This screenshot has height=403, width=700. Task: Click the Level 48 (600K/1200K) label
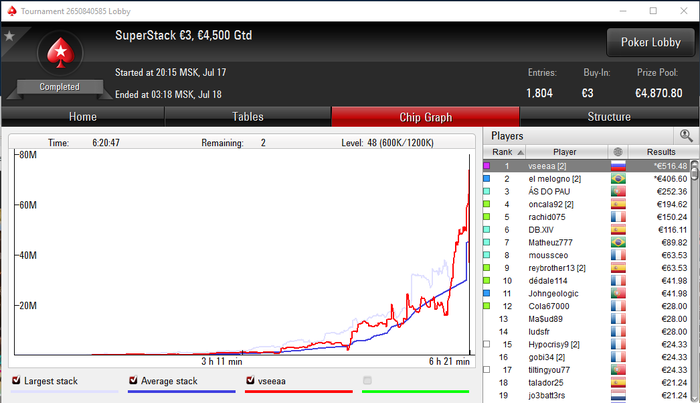coord(387,143)
